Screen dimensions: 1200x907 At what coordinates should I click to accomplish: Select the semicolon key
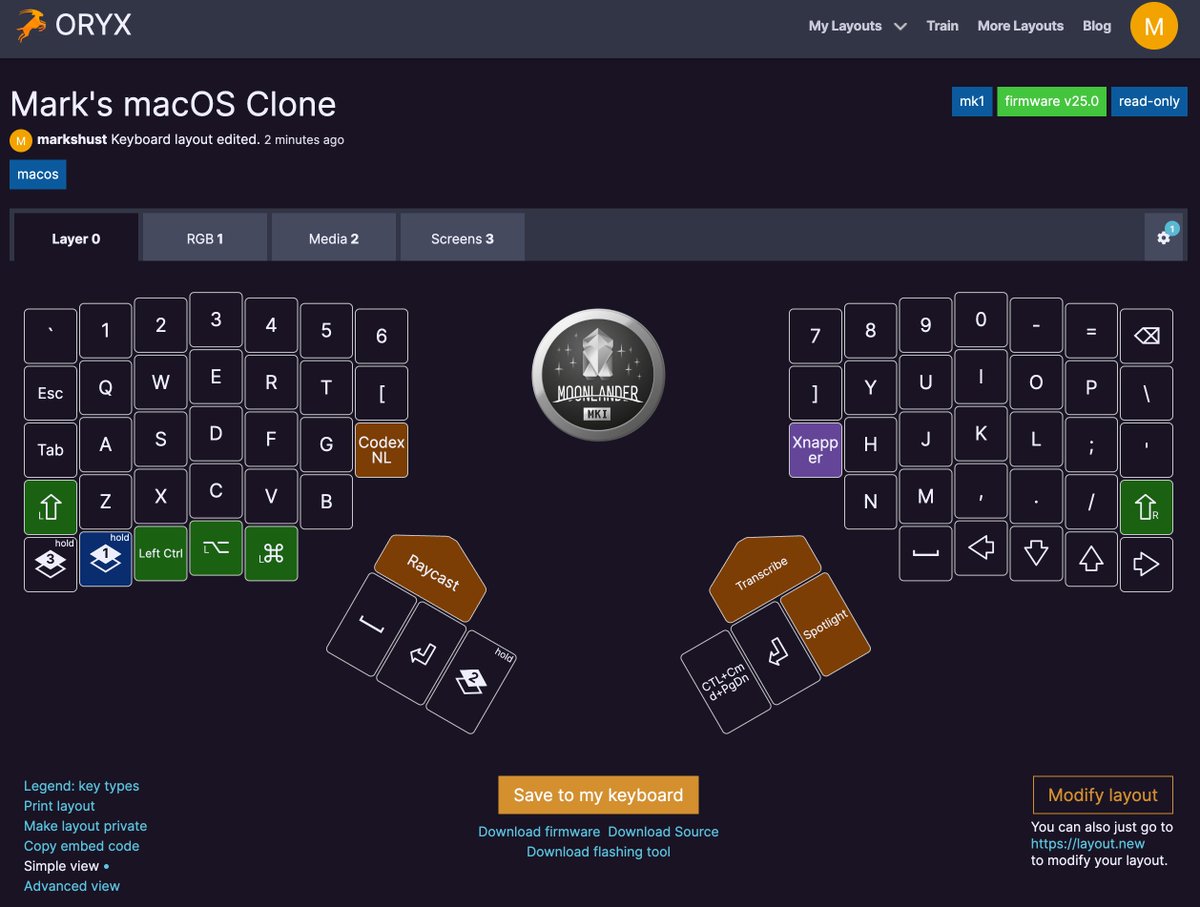(x=1091, y=445)
